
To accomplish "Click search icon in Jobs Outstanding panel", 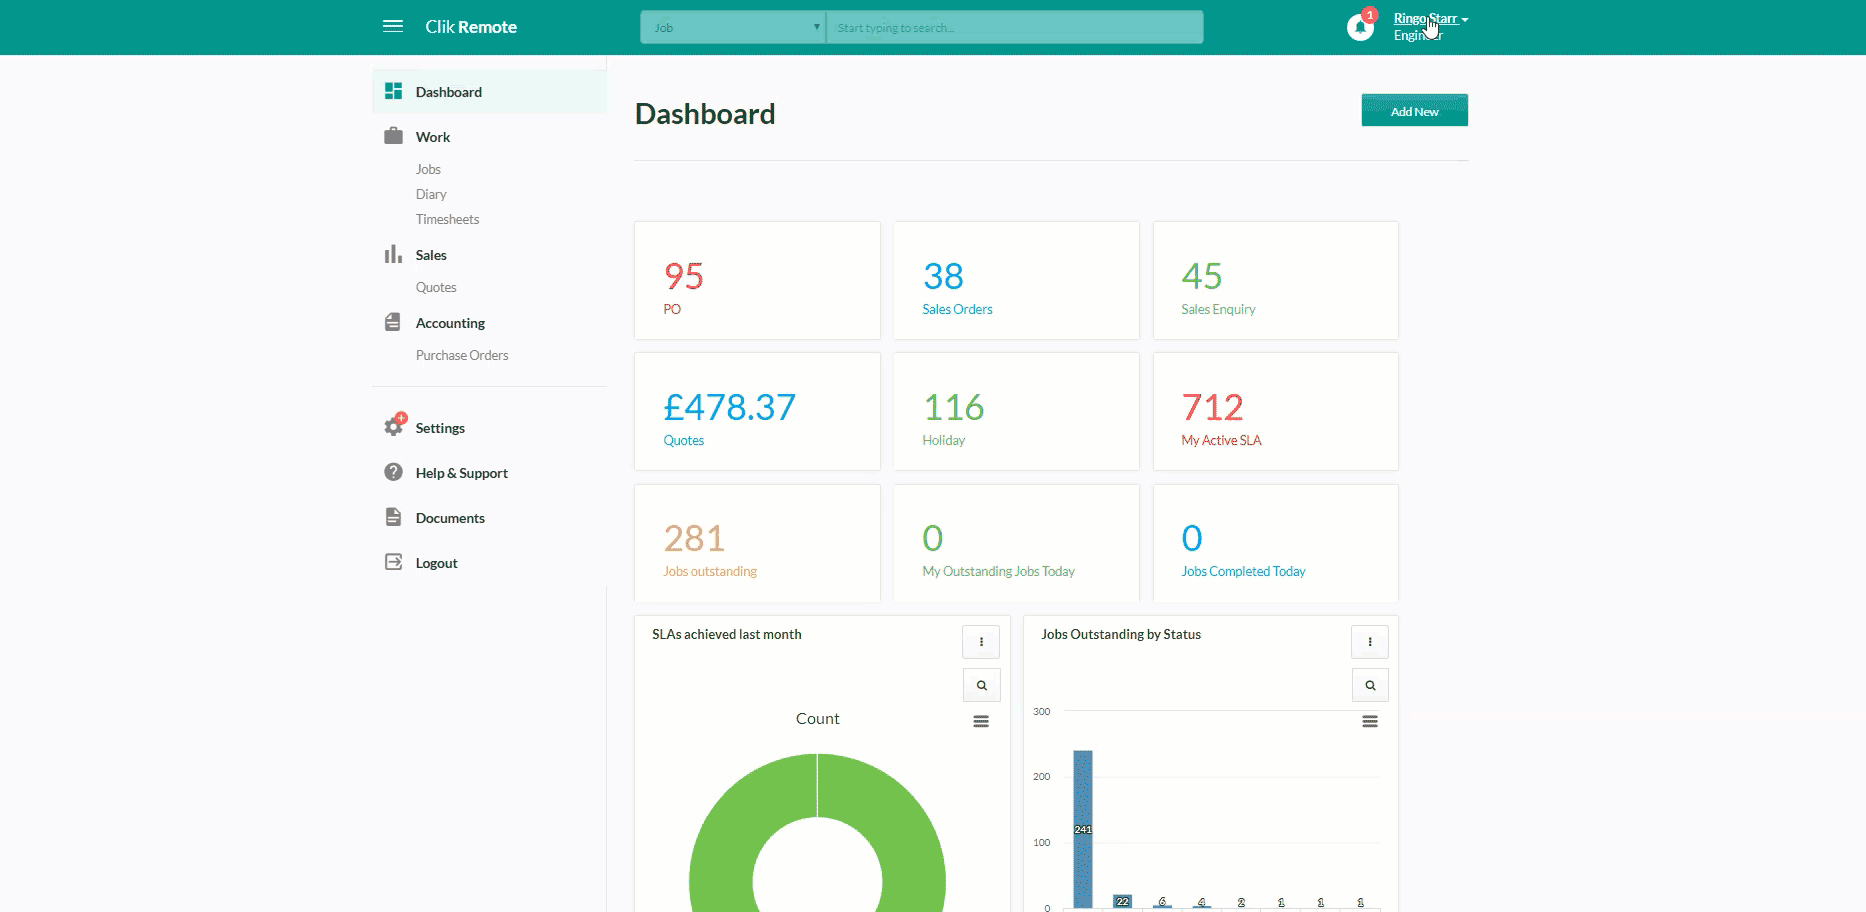I will coord(1370,685).
